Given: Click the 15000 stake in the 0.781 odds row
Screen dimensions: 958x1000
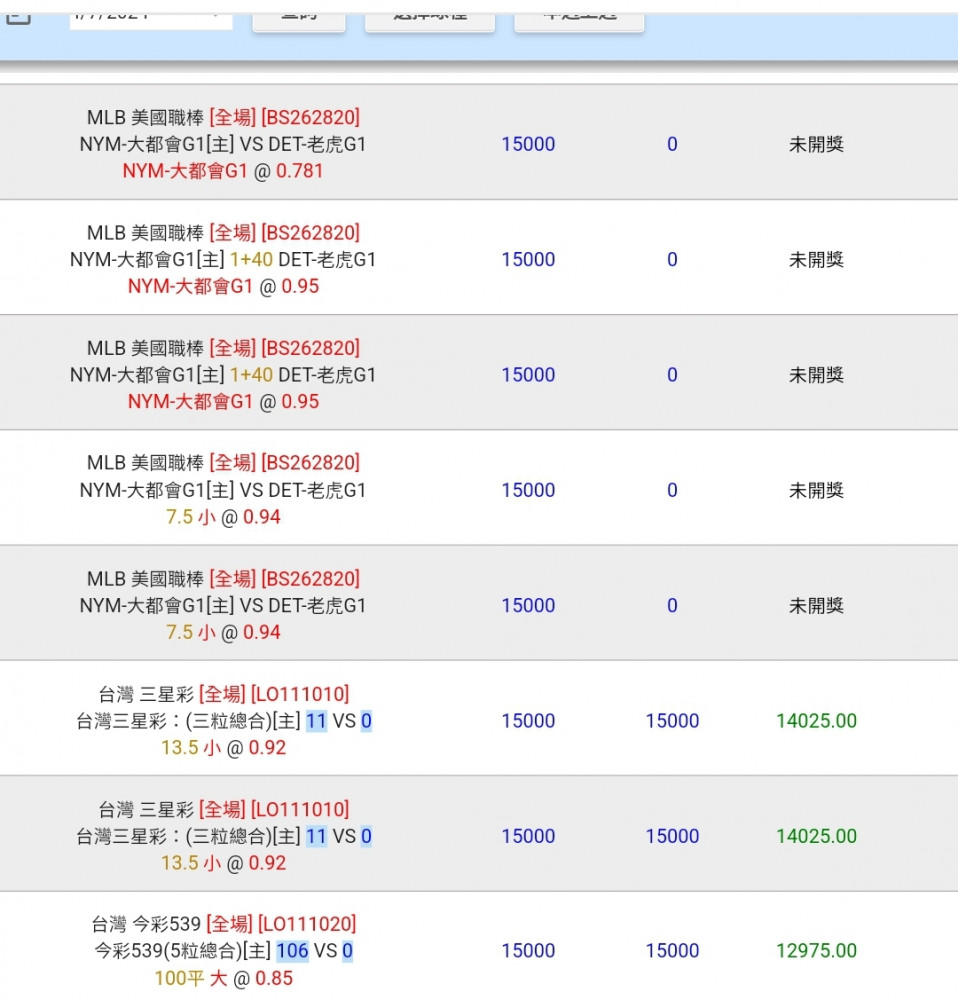Looking at the screenshot, I should point(528,144).
